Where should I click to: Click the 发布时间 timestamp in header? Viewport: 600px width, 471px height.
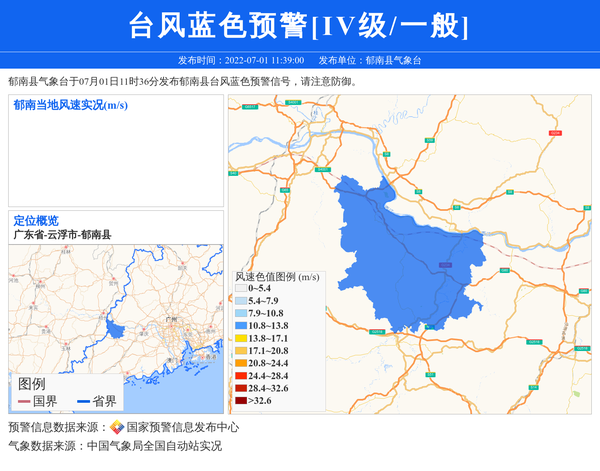pos(240,60)
